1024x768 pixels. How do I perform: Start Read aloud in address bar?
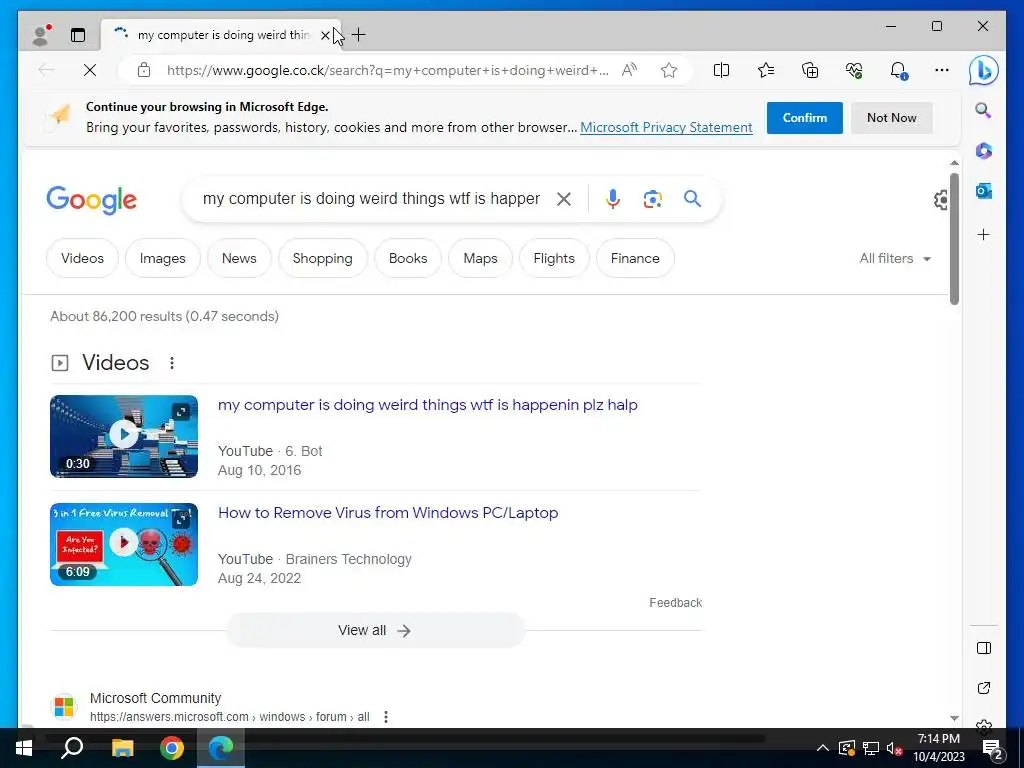tap(629, 70)
